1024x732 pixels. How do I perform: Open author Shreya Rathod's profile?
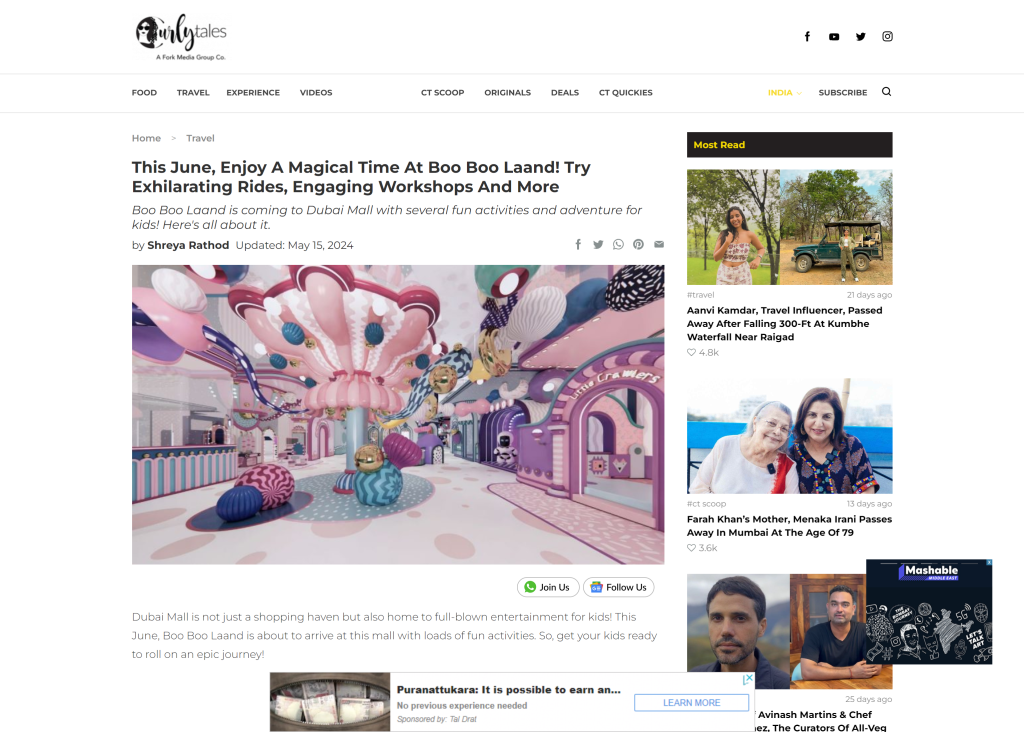click(x=188, y=246)
